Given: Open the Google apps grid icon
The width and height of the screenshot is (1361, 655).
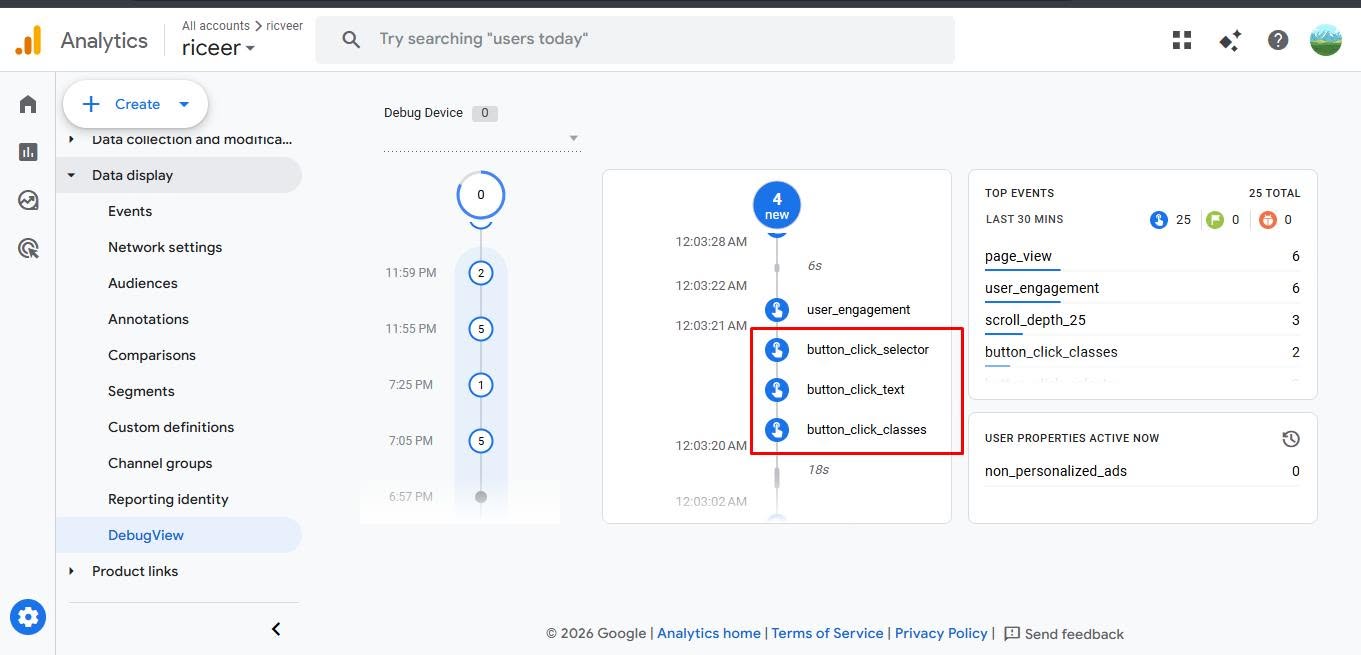Looking at the screenshot, I should point(1182,40).
